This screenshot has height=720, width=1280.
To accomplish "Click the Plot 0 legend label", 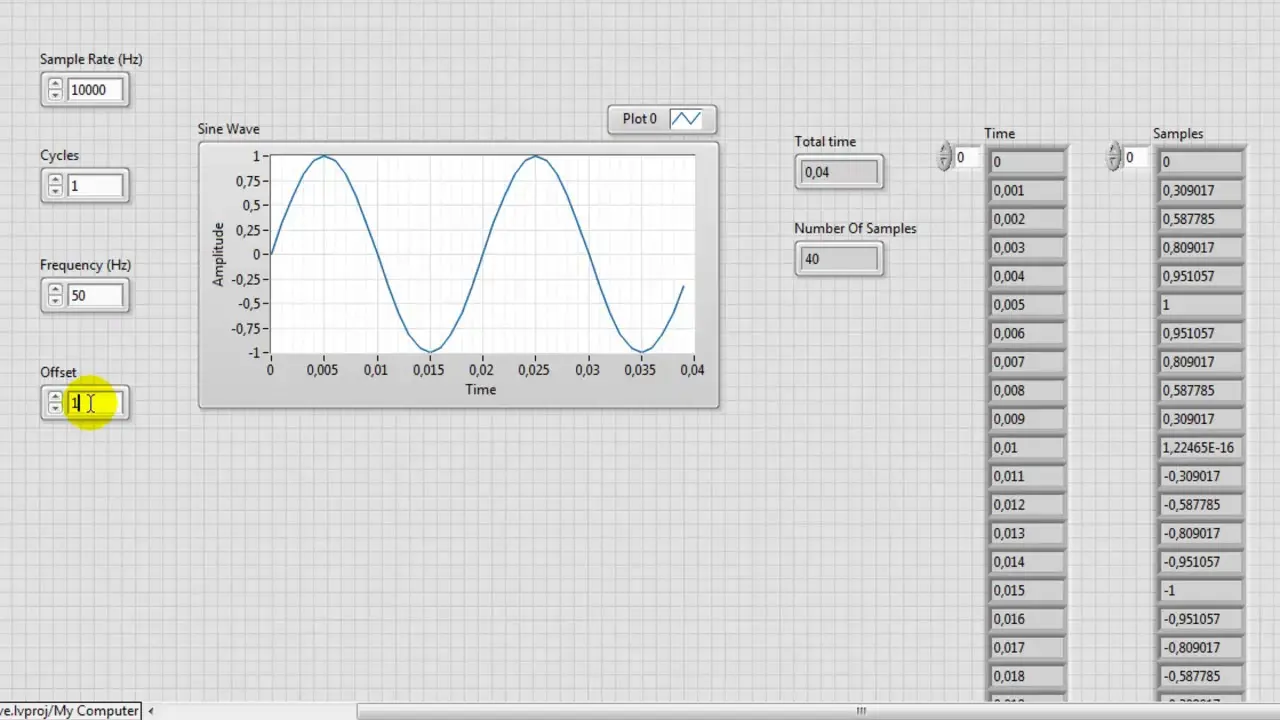I will coord(639,118).
